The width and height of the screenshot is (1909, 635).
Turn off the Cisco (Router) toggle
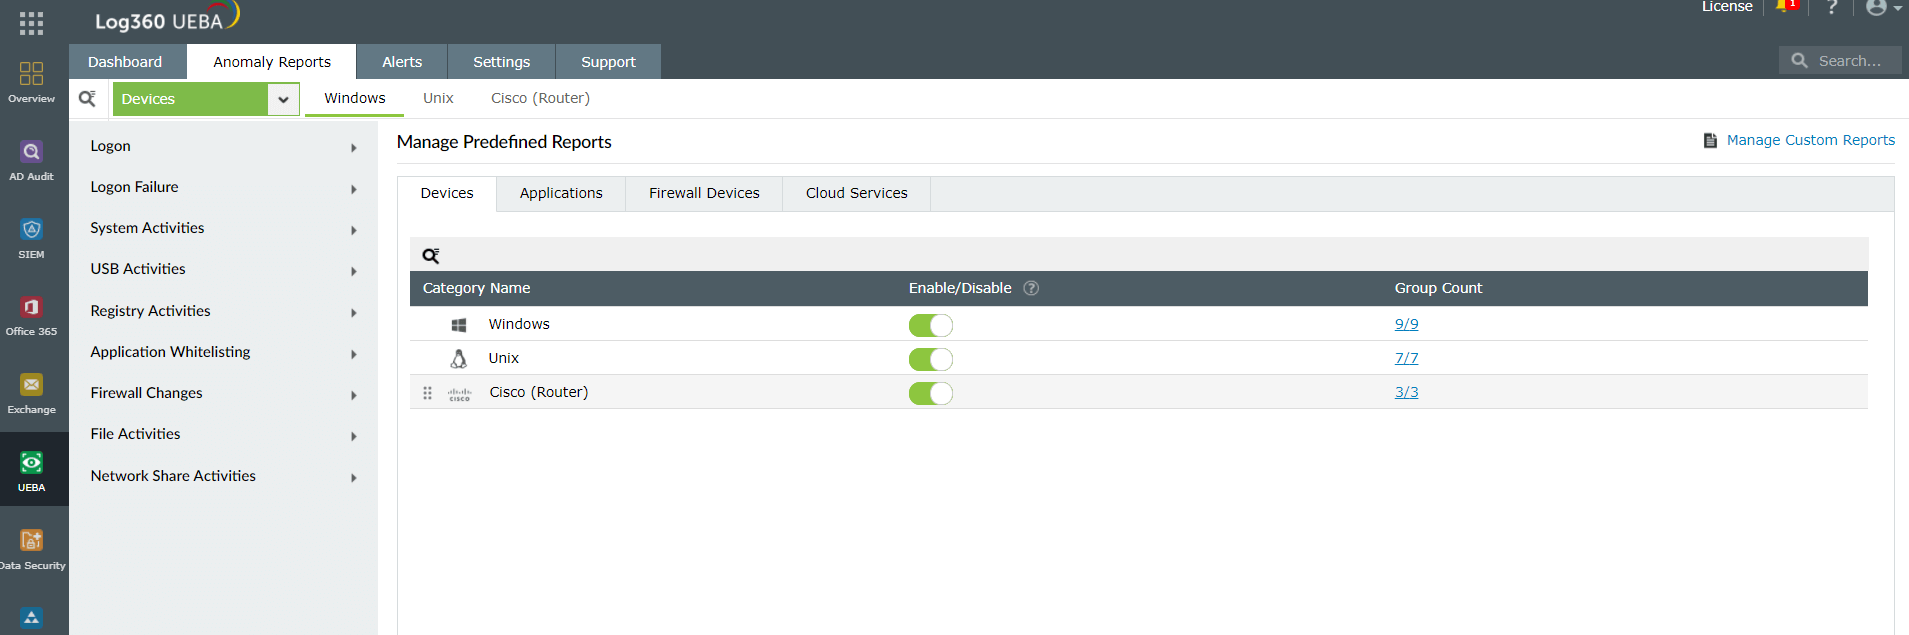click(930, 393)
